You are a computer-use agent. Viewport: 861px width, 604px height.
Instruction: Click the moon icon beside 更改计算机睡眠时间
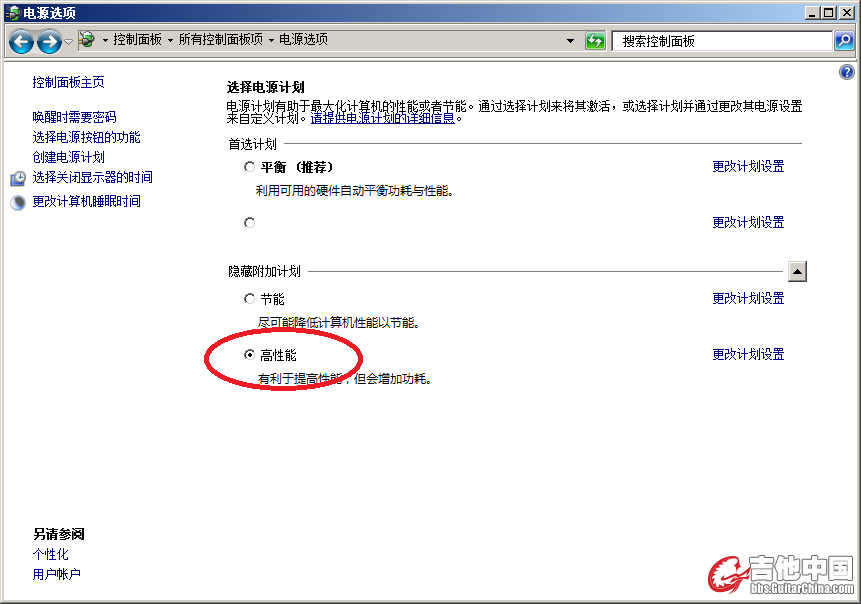click(x=18, y=202)
